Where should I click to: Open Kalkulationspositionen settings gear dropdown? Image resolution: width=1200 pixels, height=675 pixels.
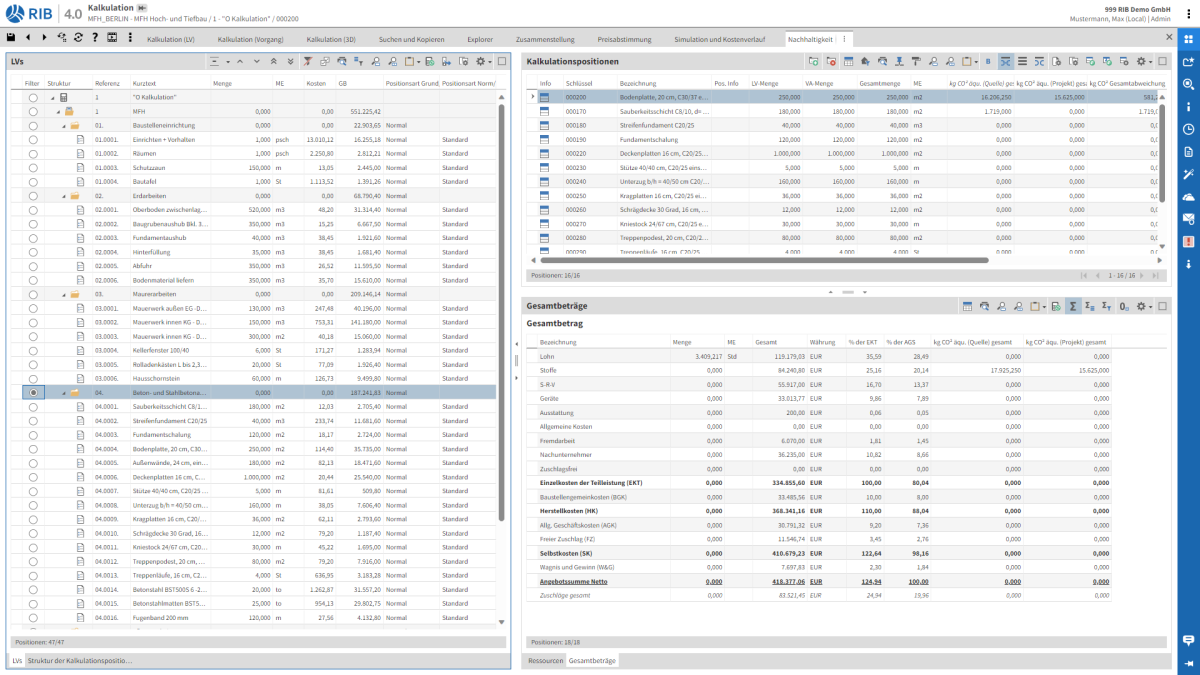1143,61
